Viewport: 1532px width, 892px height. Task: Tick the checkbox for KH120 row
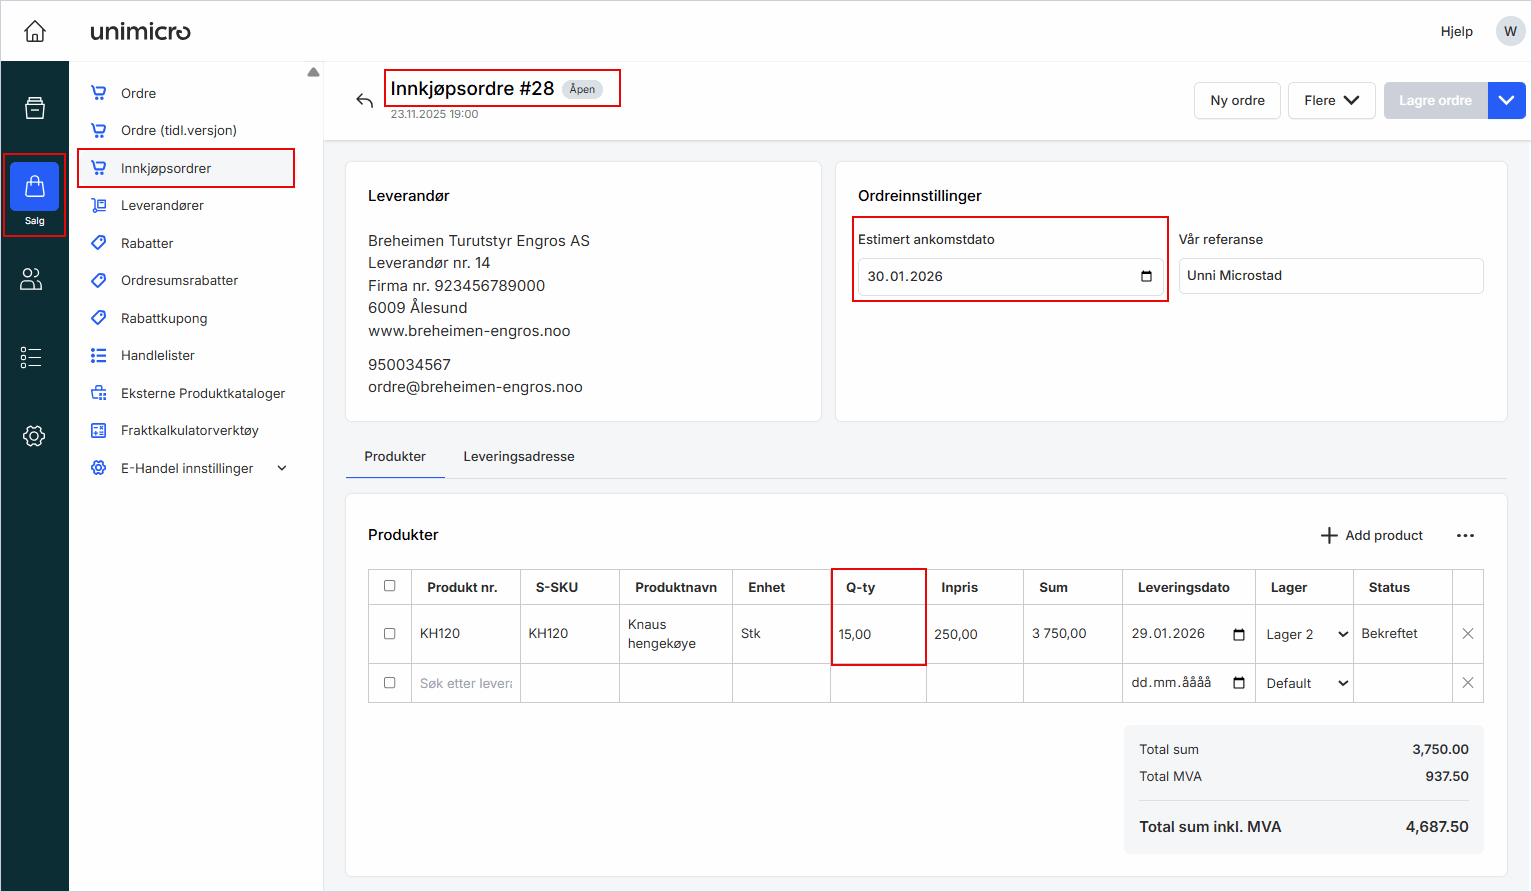(x=390, y=634)
